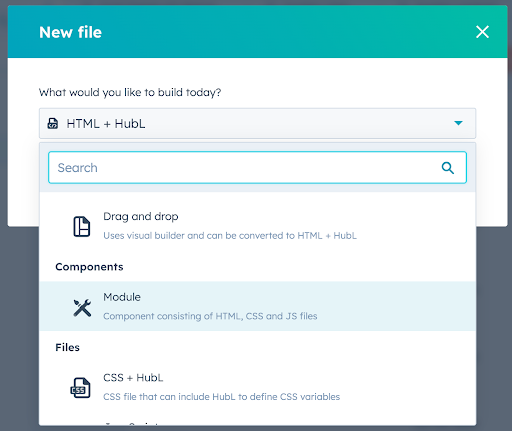The height and width of the screenshot is (431, 512).
Task: Click 'Component consisting of HTML, CSS and JS files' text
Action: (210, 316)
